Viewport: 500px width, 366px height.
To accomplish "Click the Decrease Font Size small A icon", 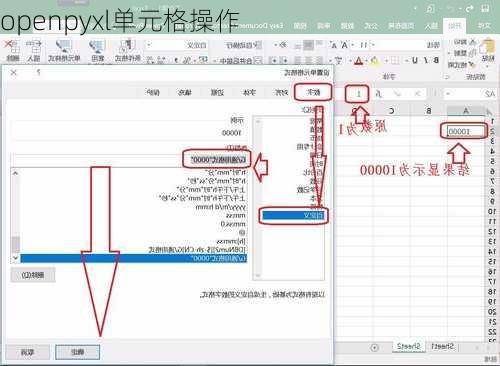I will click(x=334, y=45).
